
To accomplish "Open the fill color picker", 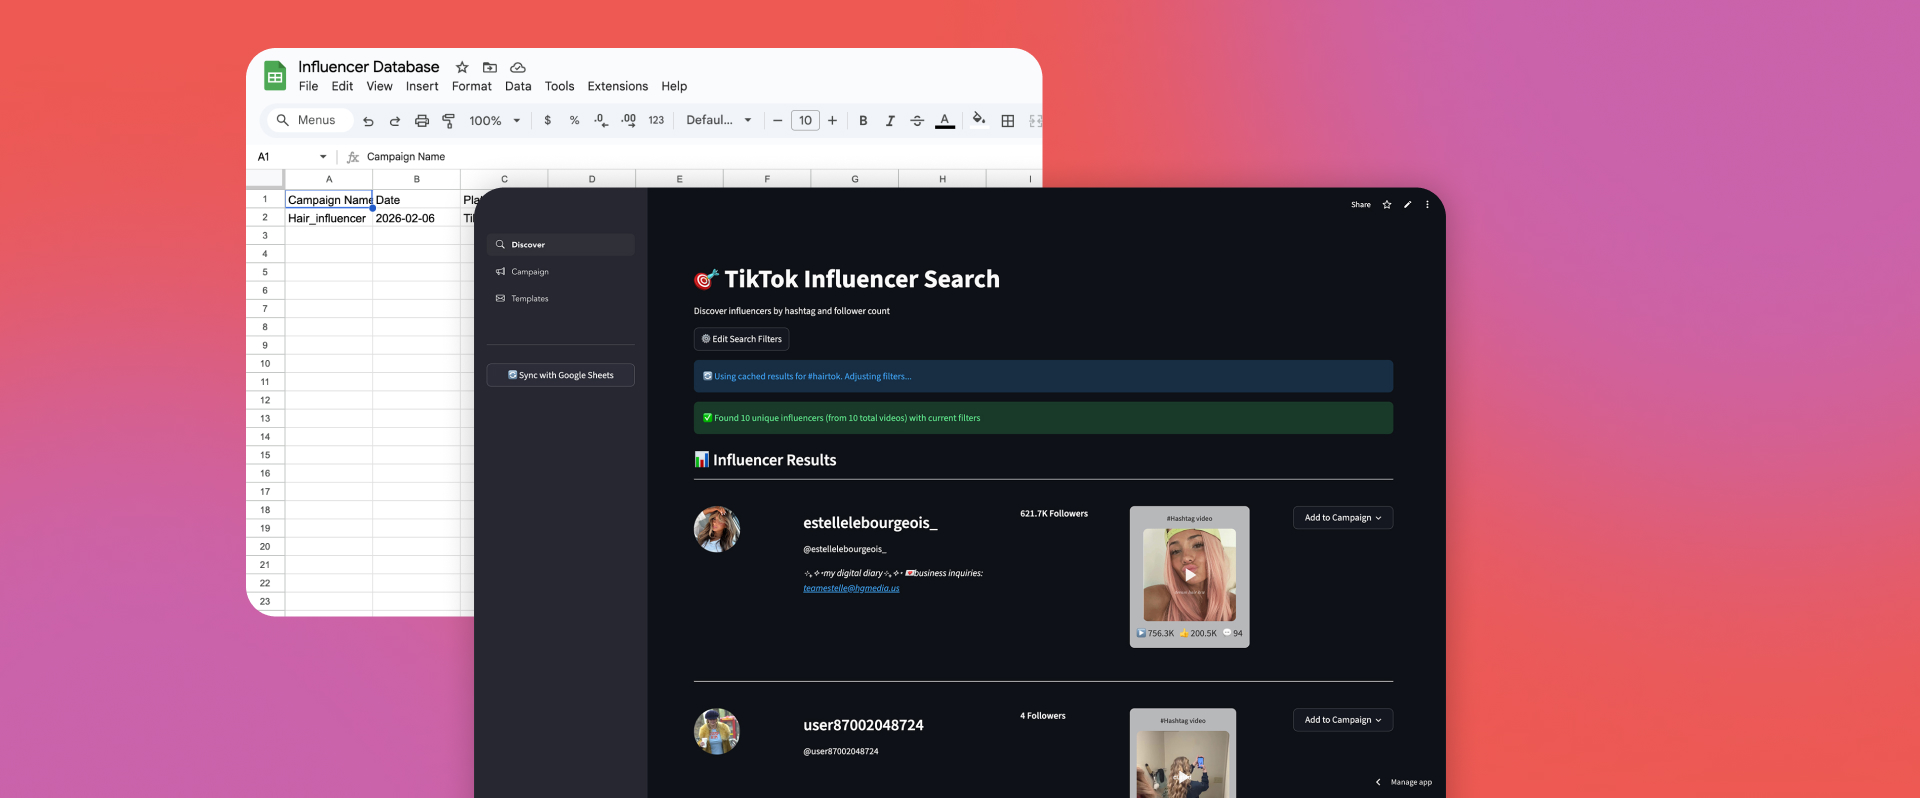I will (978, 120).
